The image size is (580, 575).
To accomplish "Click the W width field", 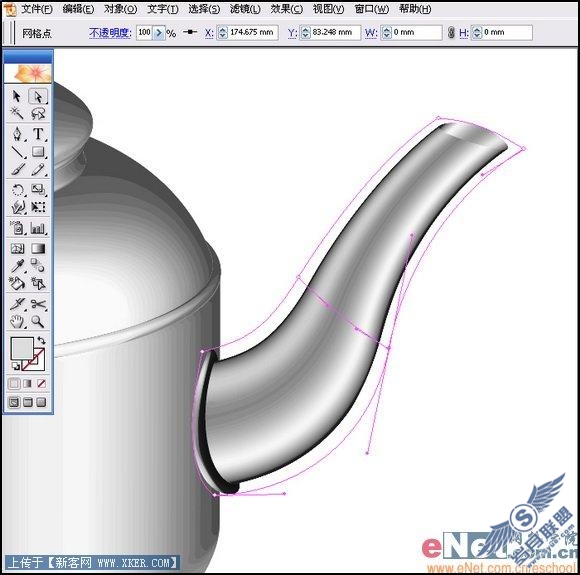I will tap(417, 33).
